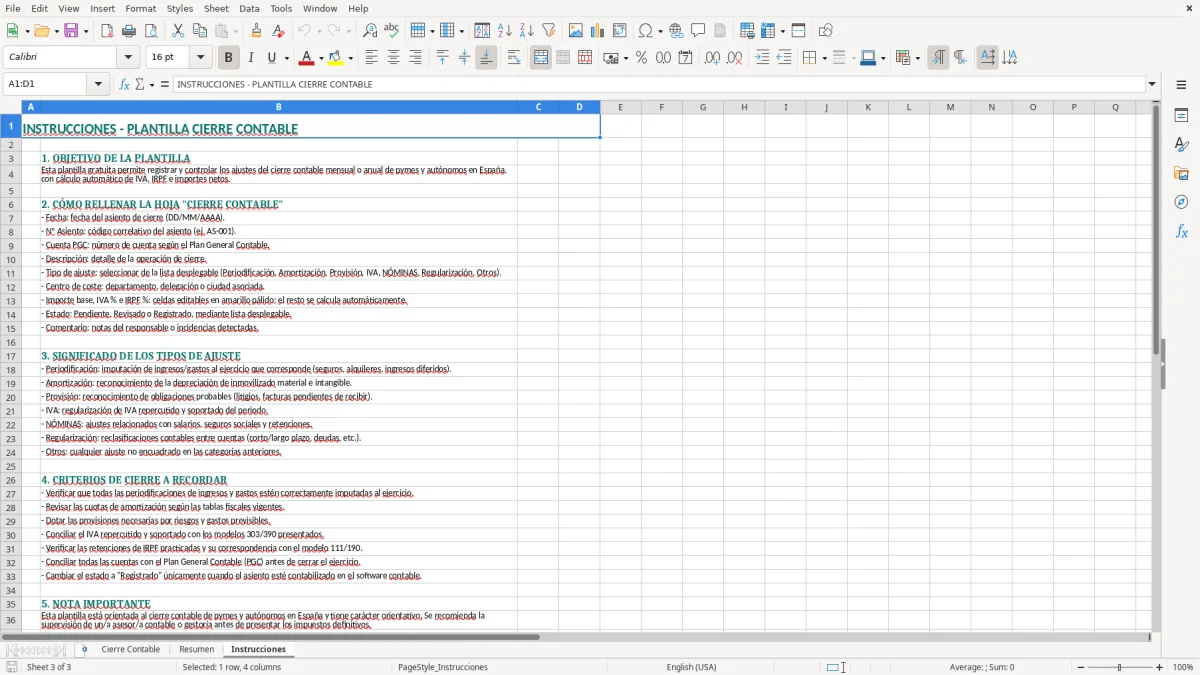Copy selection to clipboard
Image resolution: width=1200 pixels, height=675 pixels.
coord(200,31)
